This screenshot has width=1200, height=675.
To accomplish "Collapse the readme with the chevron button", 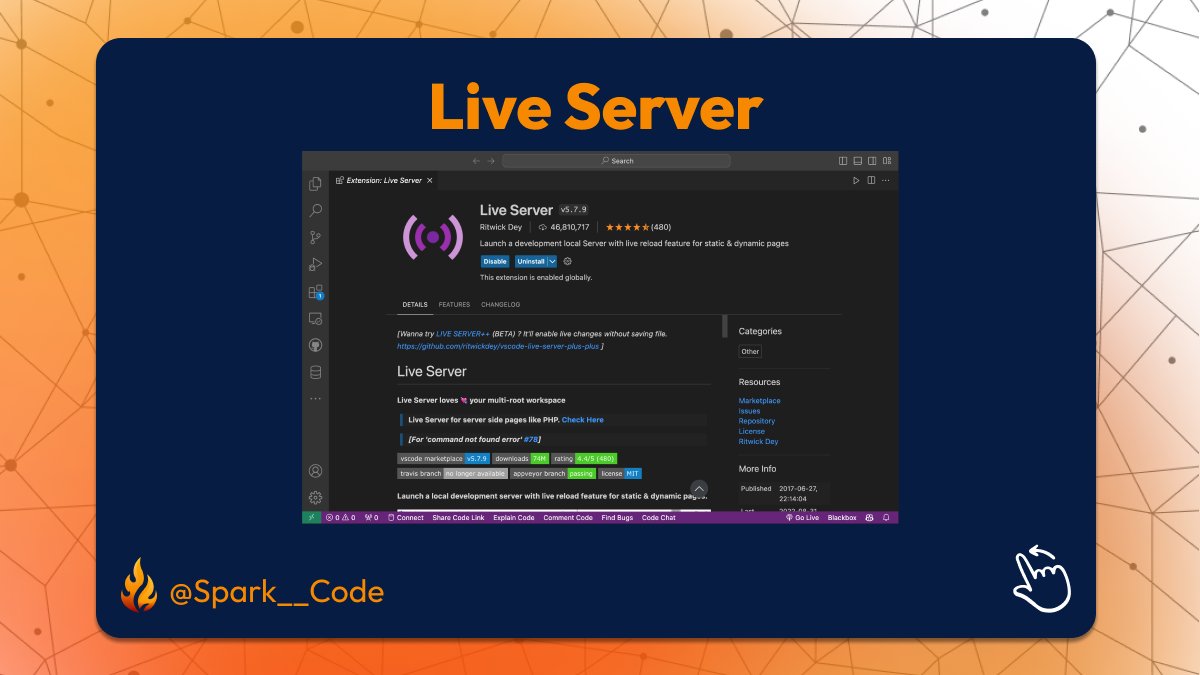I will tap(699, 490).
